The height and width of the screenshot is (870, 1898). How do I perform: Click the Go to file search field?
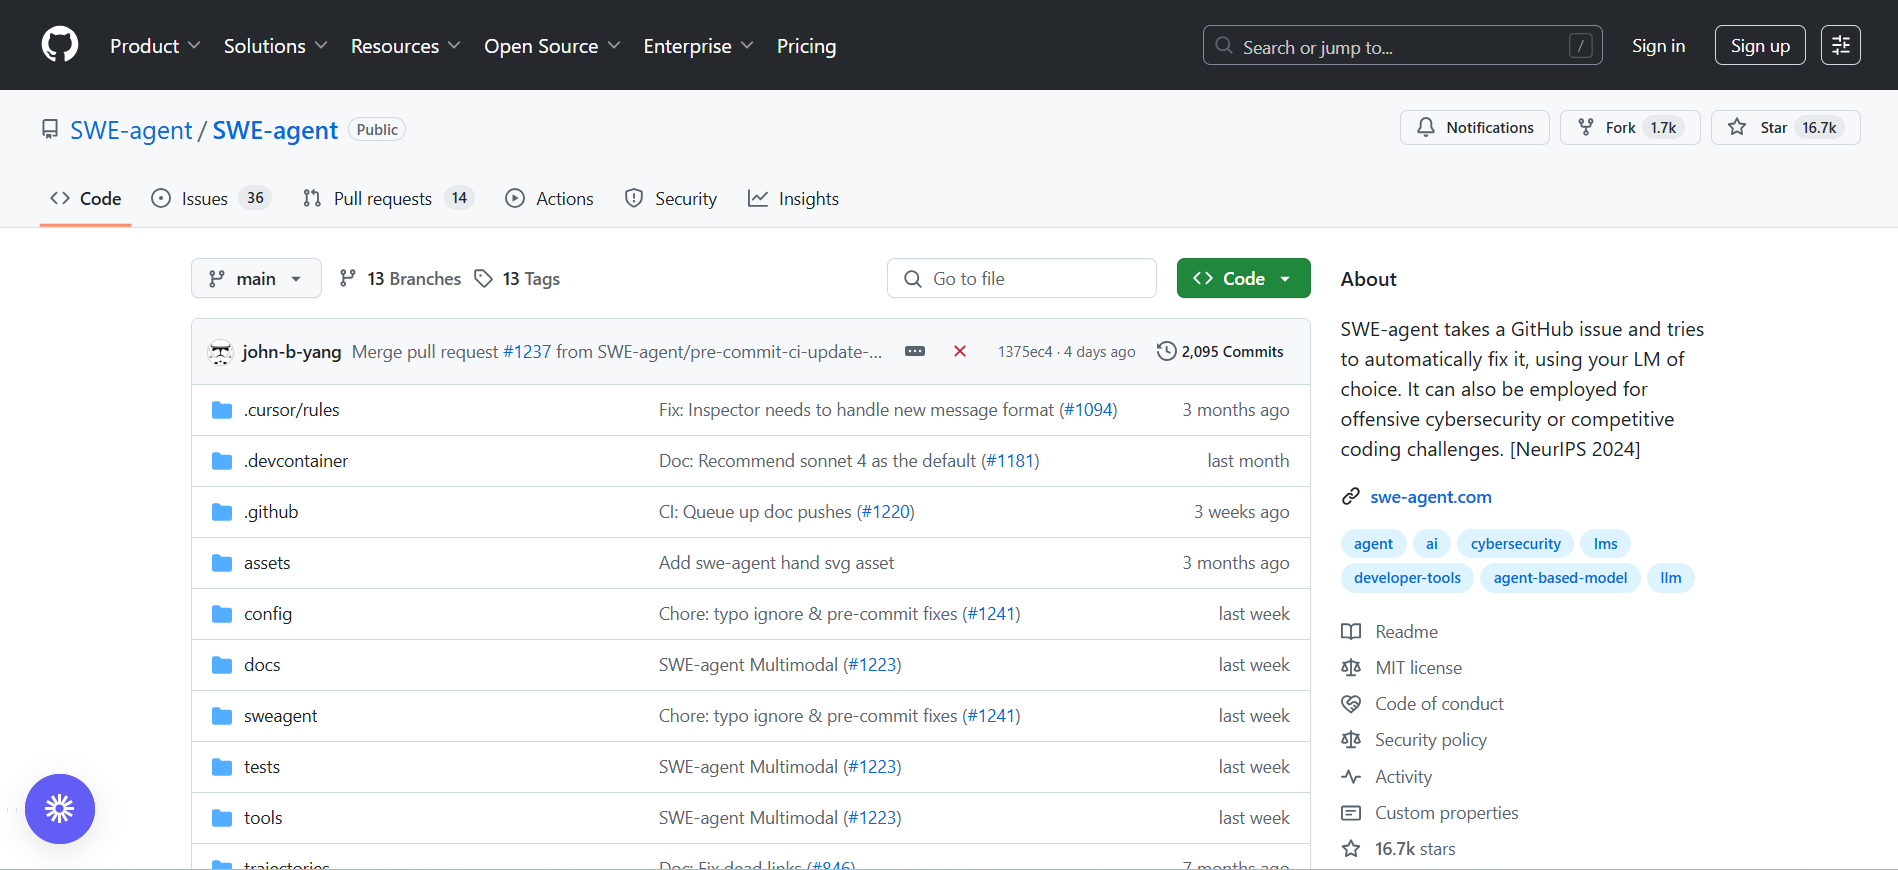click(x=1022, y=278)
